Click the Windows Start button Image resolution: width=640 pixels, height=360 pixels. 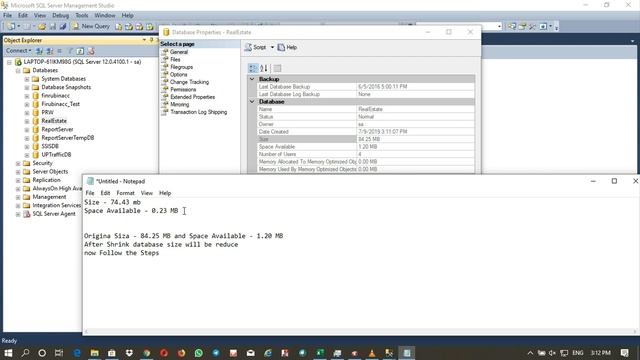(8, 353)
